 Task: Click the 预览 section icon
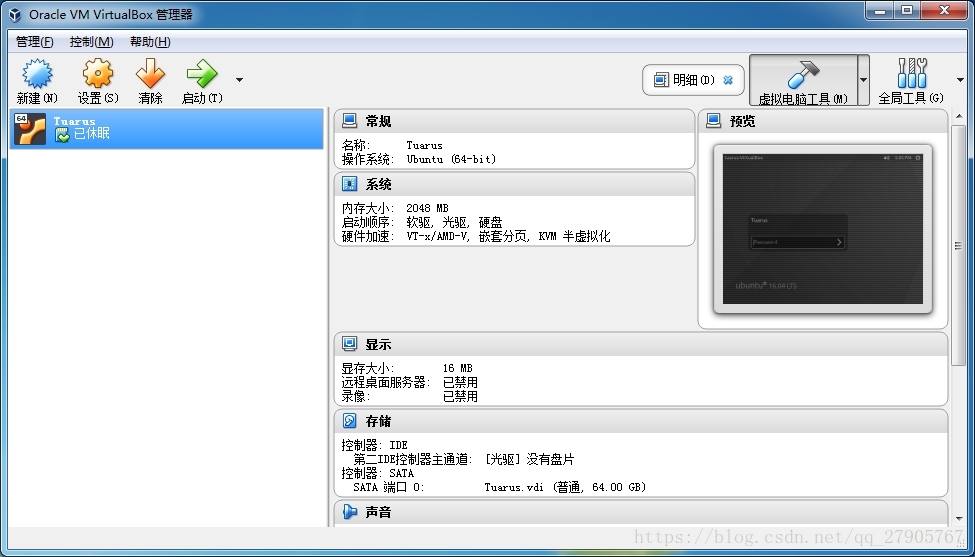click(x=714, y=121)
